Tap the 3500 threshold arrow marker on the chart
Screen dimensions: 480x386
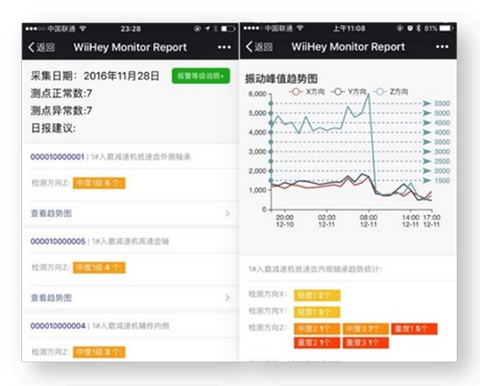[427, 142]
